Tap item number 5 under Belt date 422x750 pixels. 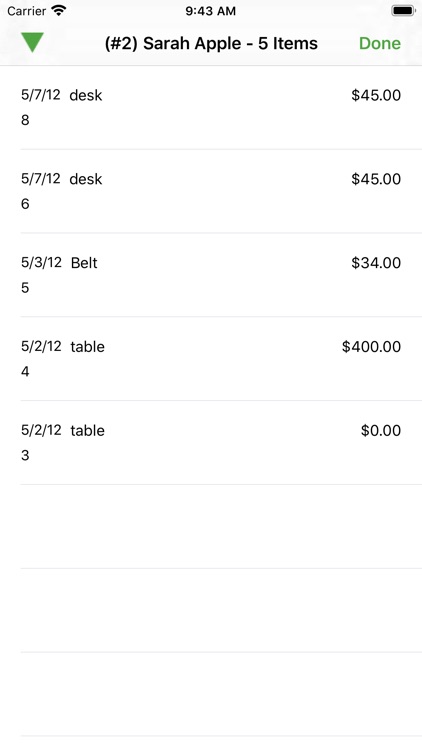tap(25, 287)
